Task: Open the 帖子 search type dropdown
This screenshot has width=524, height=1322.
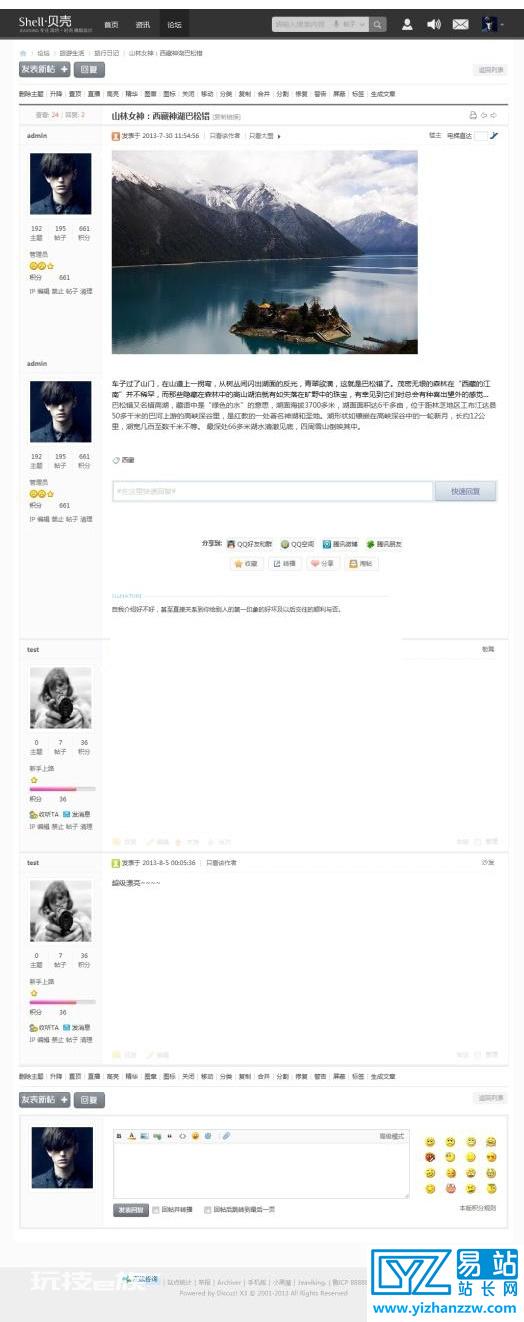Action: (x=352, y=24)
